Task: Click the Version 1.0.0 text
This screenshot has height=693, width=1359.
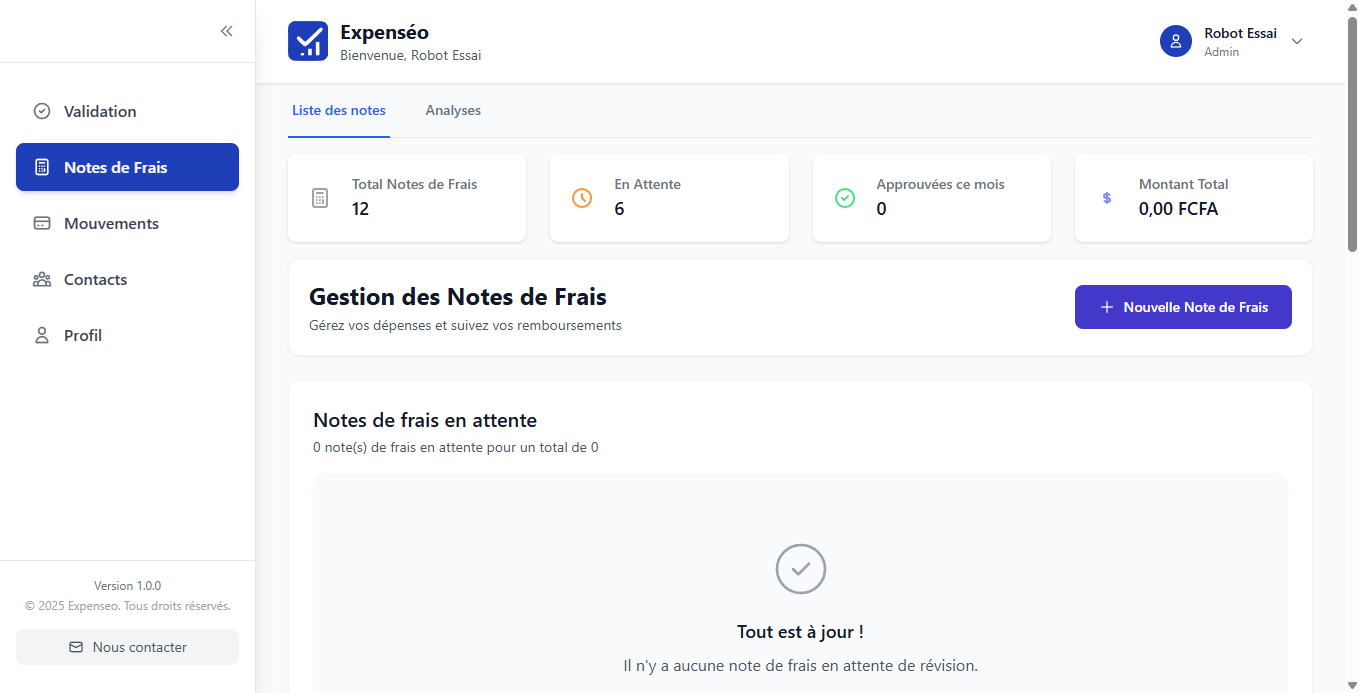Action: (127, 586)
